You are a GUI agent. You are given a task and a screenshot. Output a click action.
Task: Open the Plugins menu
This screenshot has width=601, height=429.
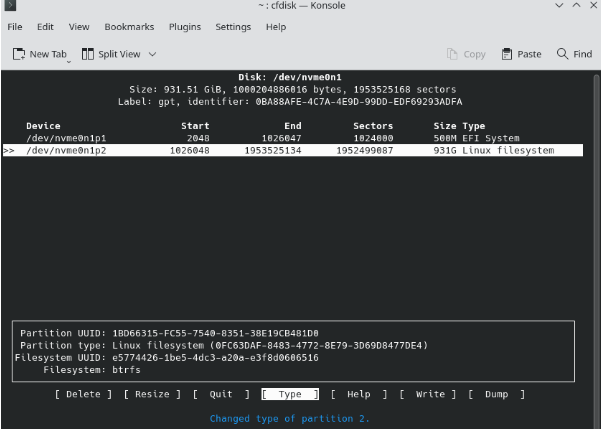185,27
